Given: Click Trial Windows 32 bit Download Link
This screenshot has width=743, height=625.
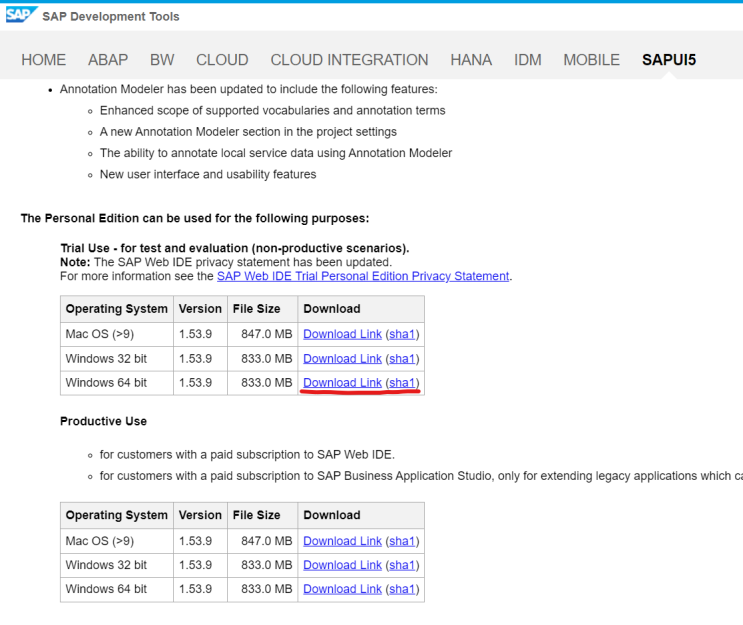Looking at the screenshot, I should [x=342, y=358].
